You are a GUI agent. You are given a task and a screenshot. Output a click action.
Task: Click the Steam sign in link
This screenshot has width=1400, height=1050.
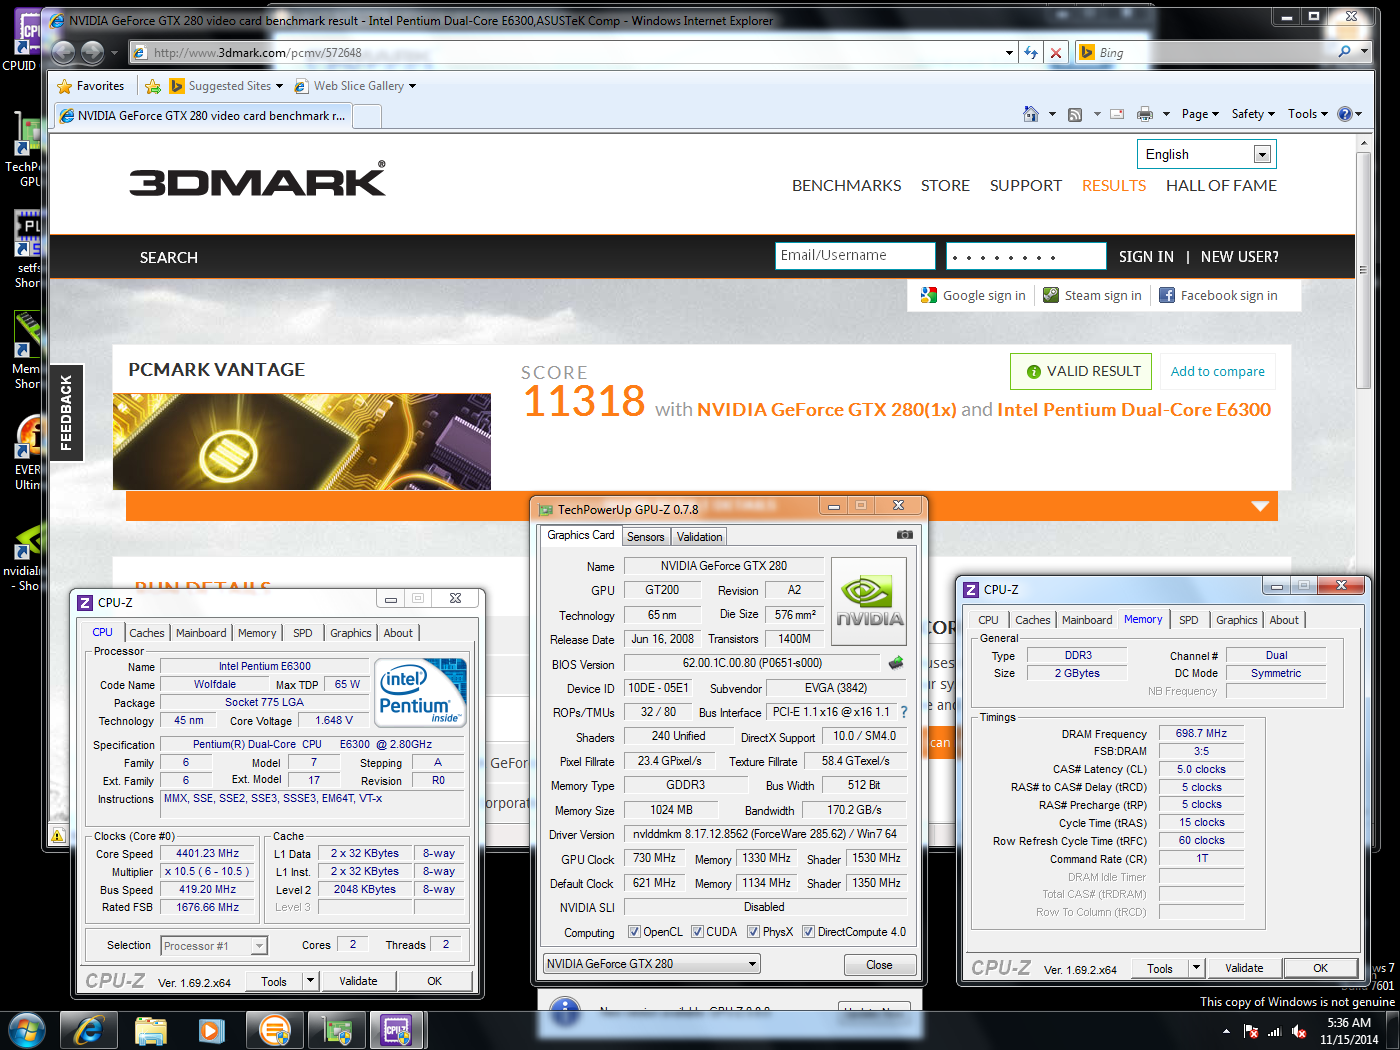[1092, 295]
